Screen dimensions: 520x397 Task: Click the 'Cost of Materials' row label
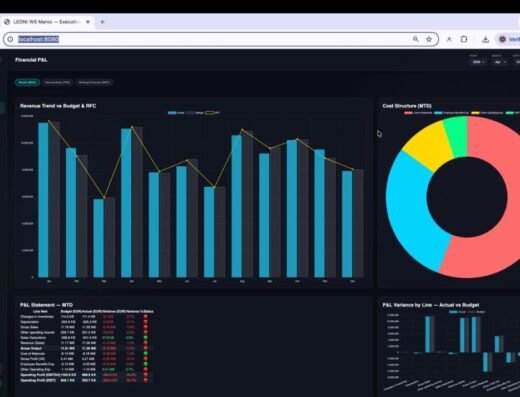pos(32,354)
